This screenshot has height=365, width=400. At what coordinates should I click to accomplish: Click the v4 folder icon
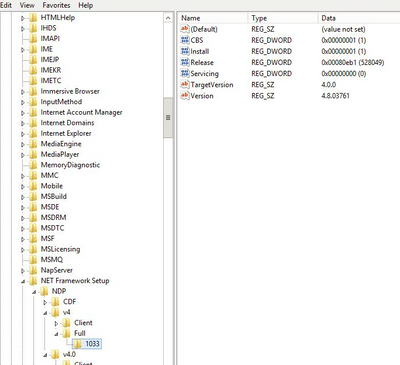[x=55, y=312]
